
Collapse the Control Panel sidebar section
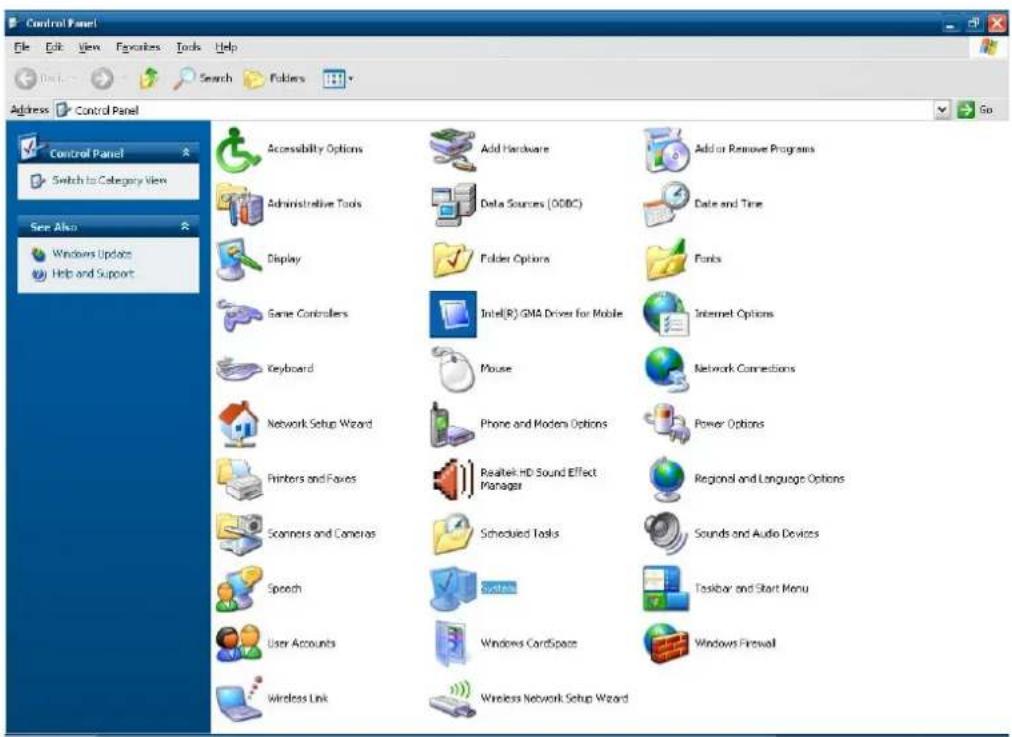[x=186, y=153]
